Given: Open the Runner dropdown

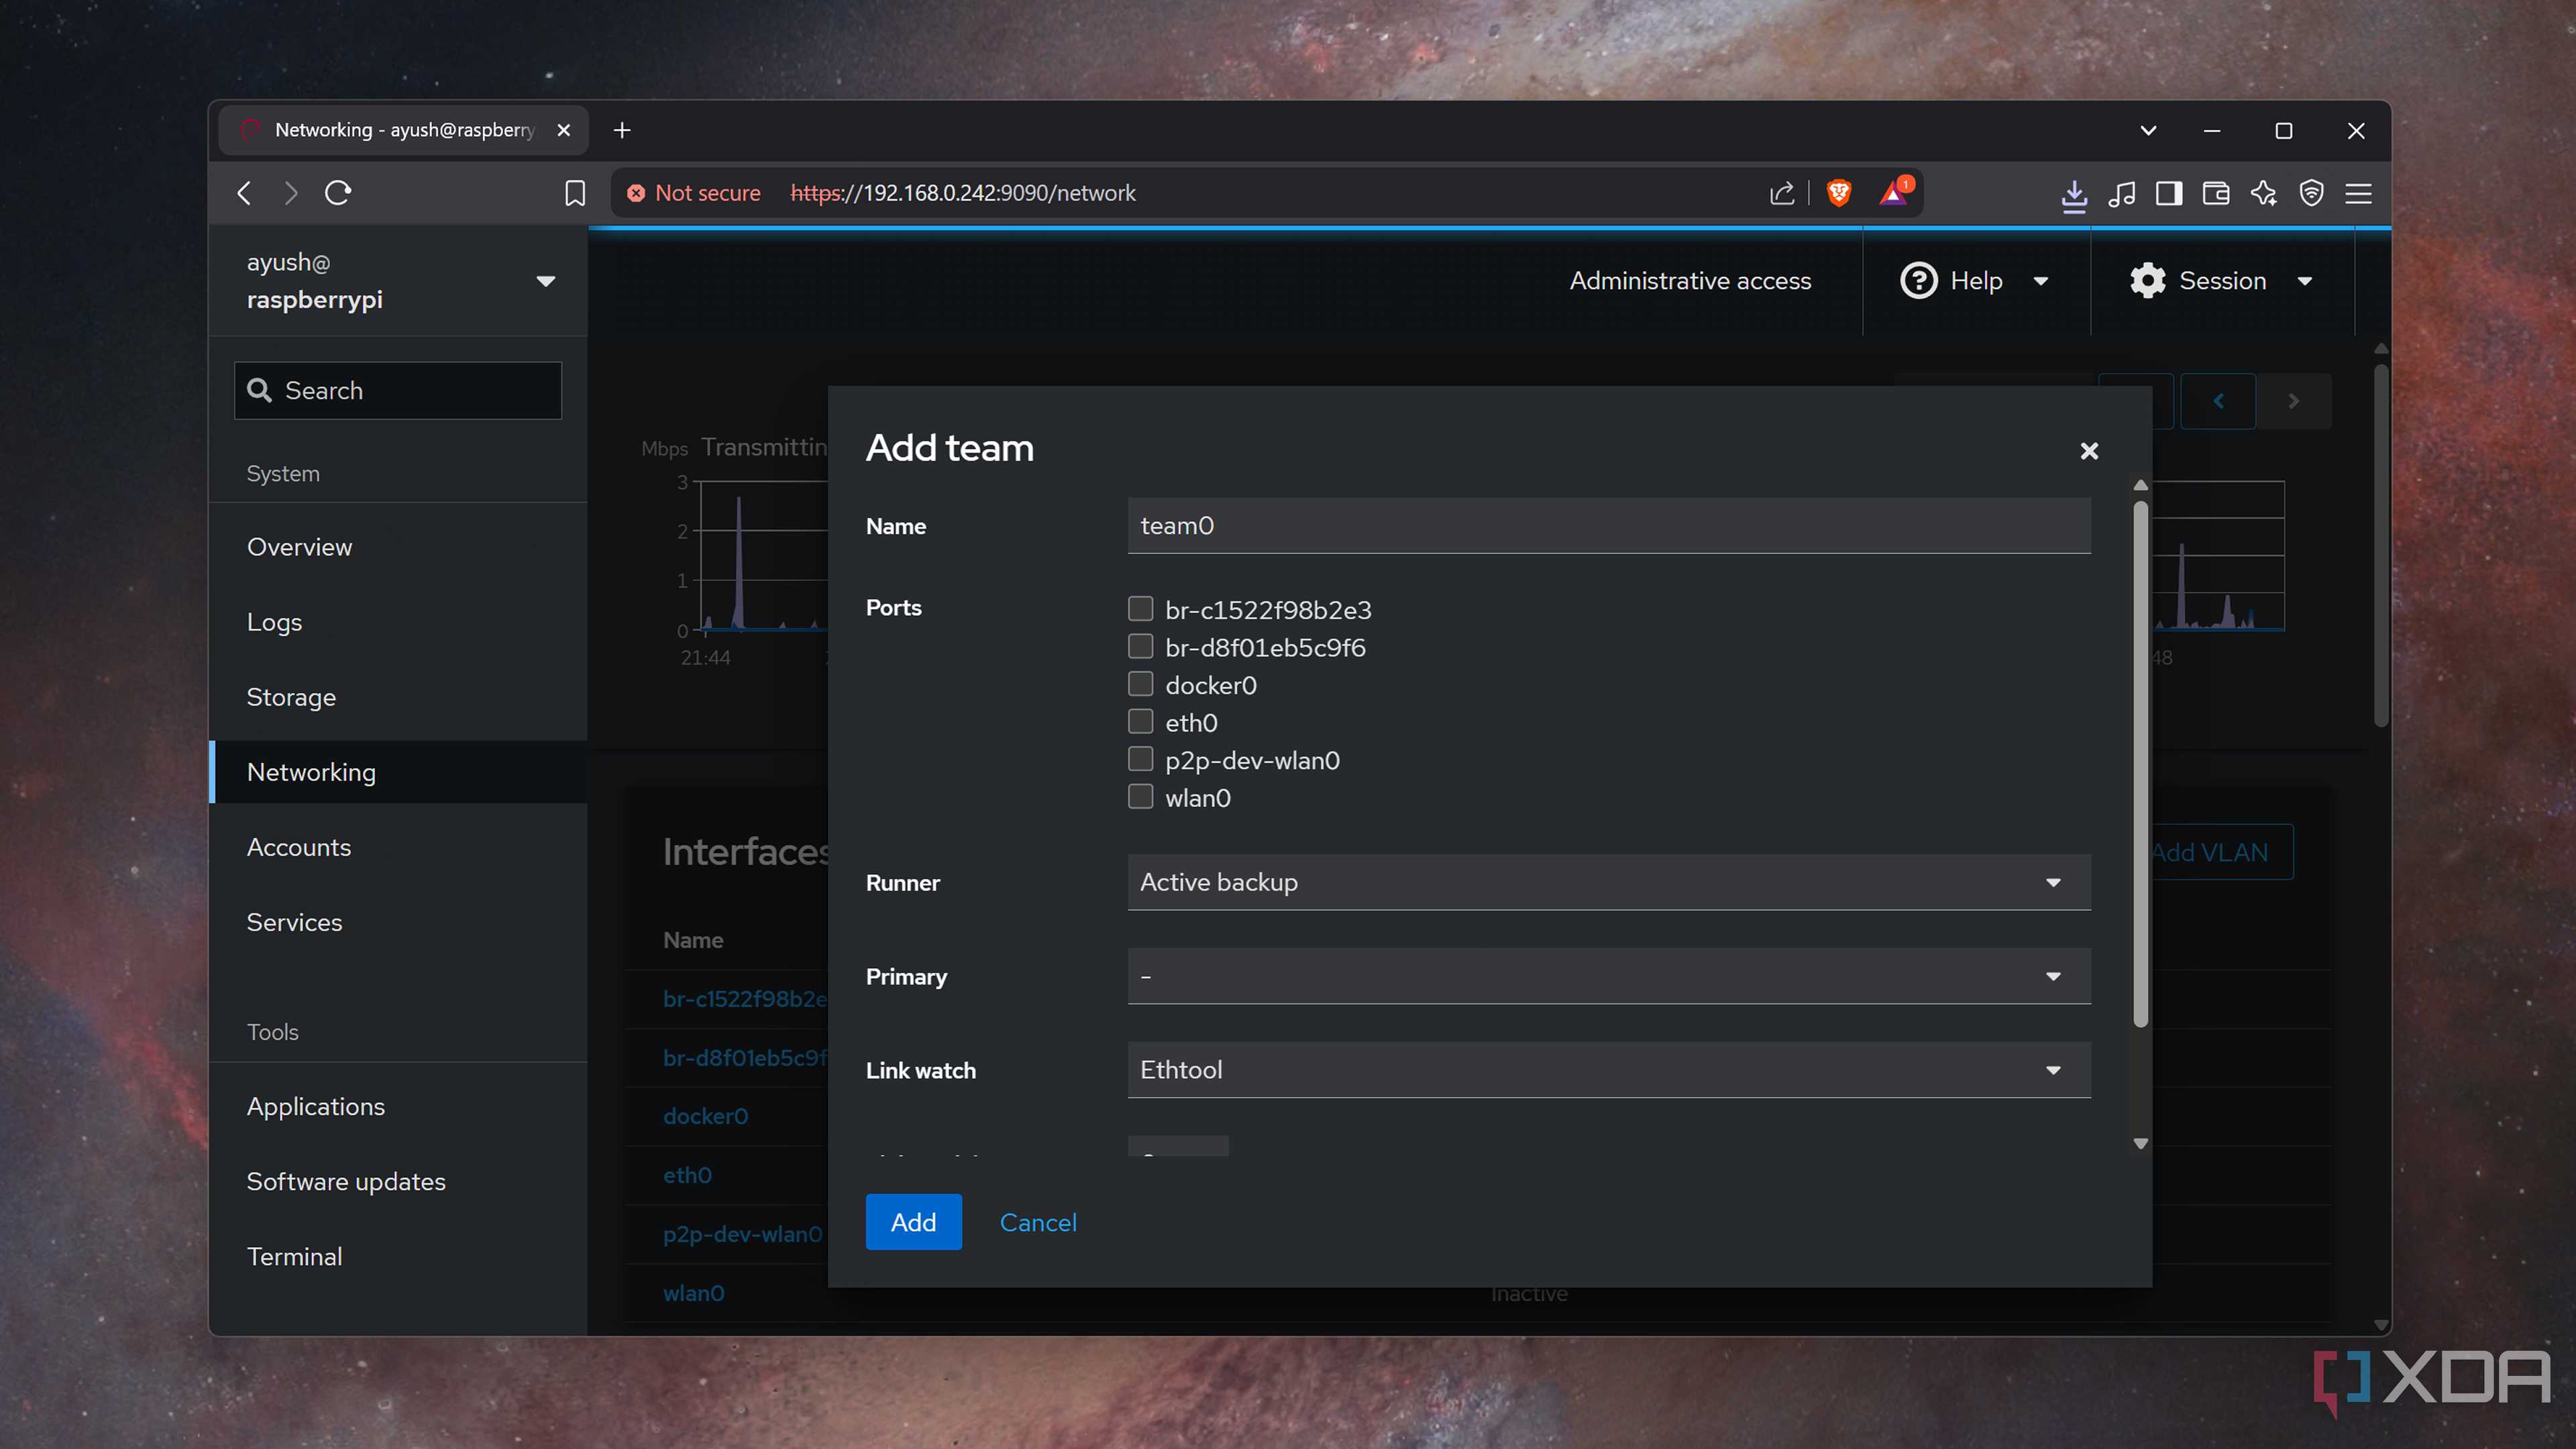Looking at the screenshot, I should point(1609,882).
